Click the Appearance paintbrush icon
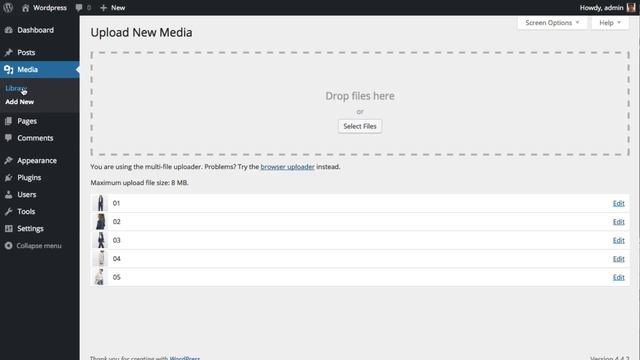The height and width of the screenshot is (360, 640). (x=9, y=160)
